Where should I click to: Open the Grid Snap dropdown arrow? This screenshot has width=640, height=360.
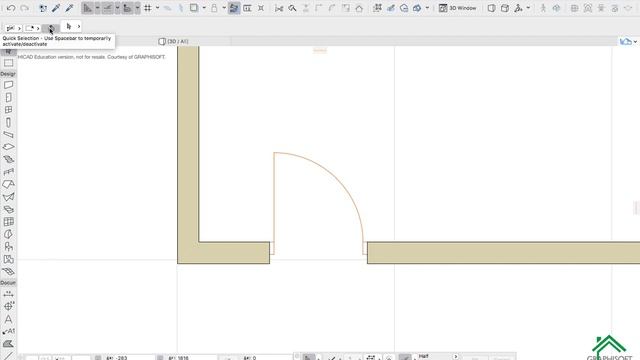157,8
